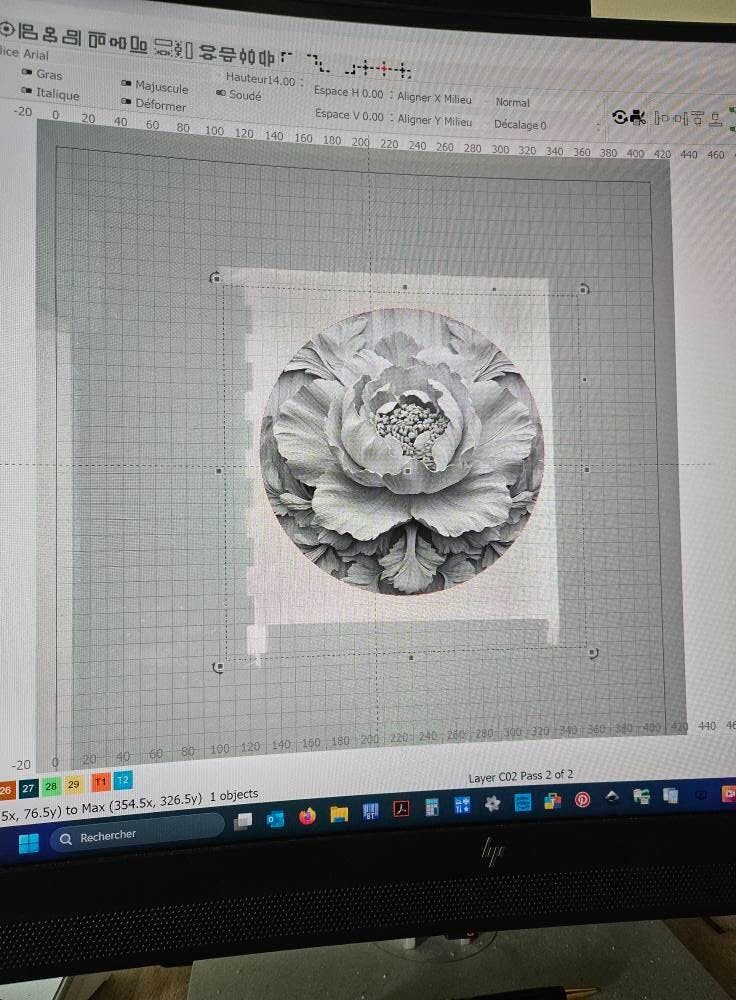Toggle the Gras bold switch
Screen dimensions: 736x1000
pos(27,72)
